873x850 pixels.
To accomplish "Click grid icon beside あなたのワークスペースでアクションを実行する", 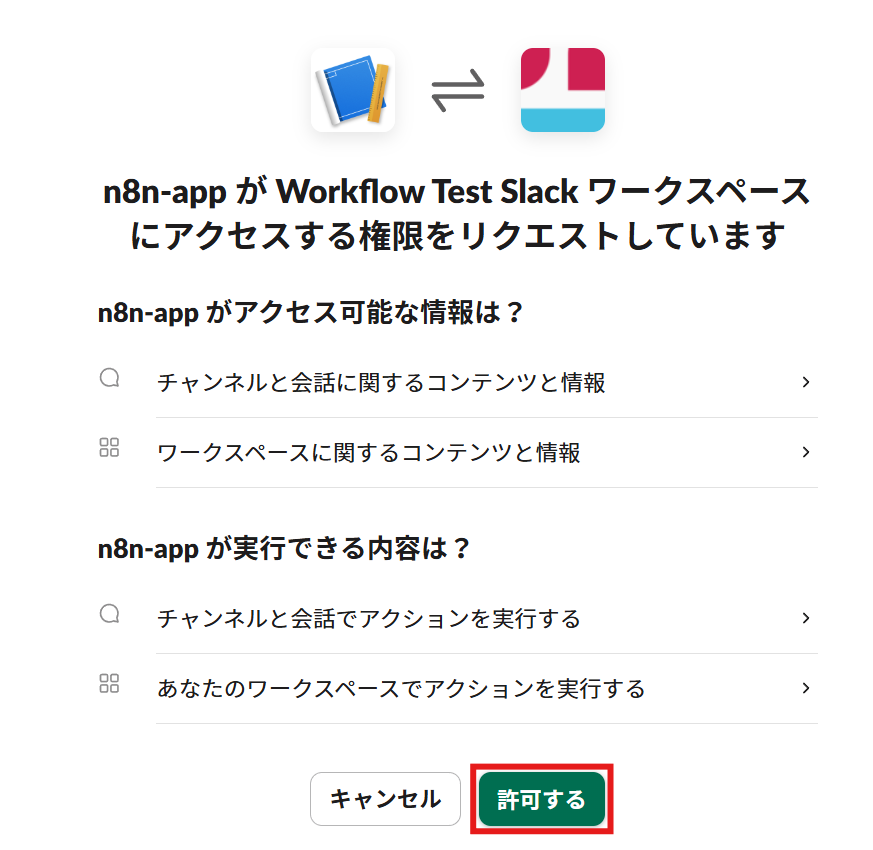I will [x=110, y=684].
